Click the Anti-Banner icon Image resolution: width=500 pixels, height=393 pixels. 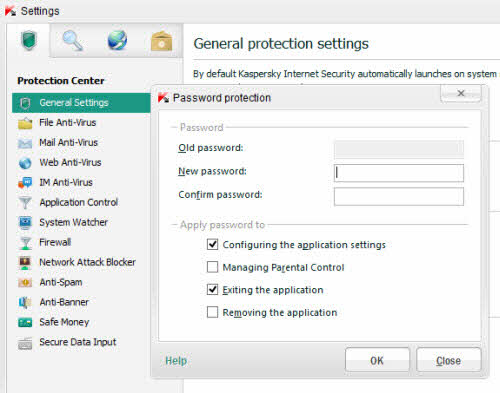(25, 302)
